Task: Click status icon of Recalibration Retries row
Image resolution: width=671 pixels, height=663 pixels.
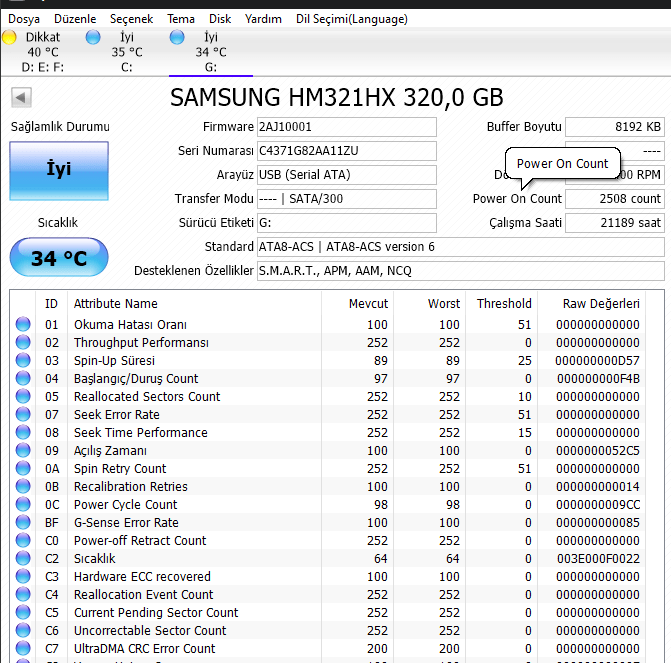Action: pyautogui.click(x=23, y=486)
